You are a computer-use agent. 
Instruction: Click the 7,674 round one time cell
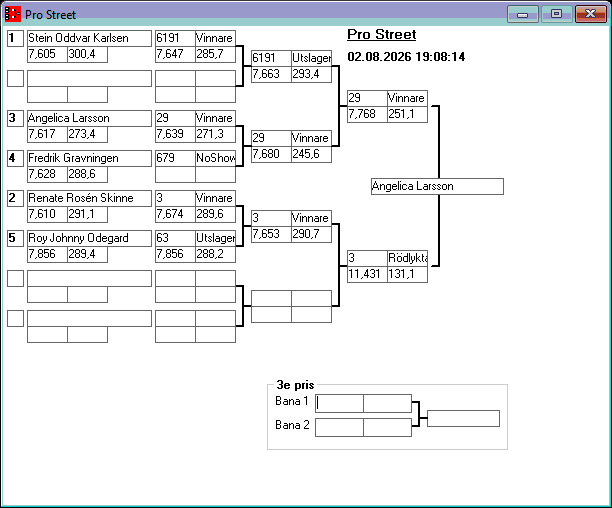point(175,214)
